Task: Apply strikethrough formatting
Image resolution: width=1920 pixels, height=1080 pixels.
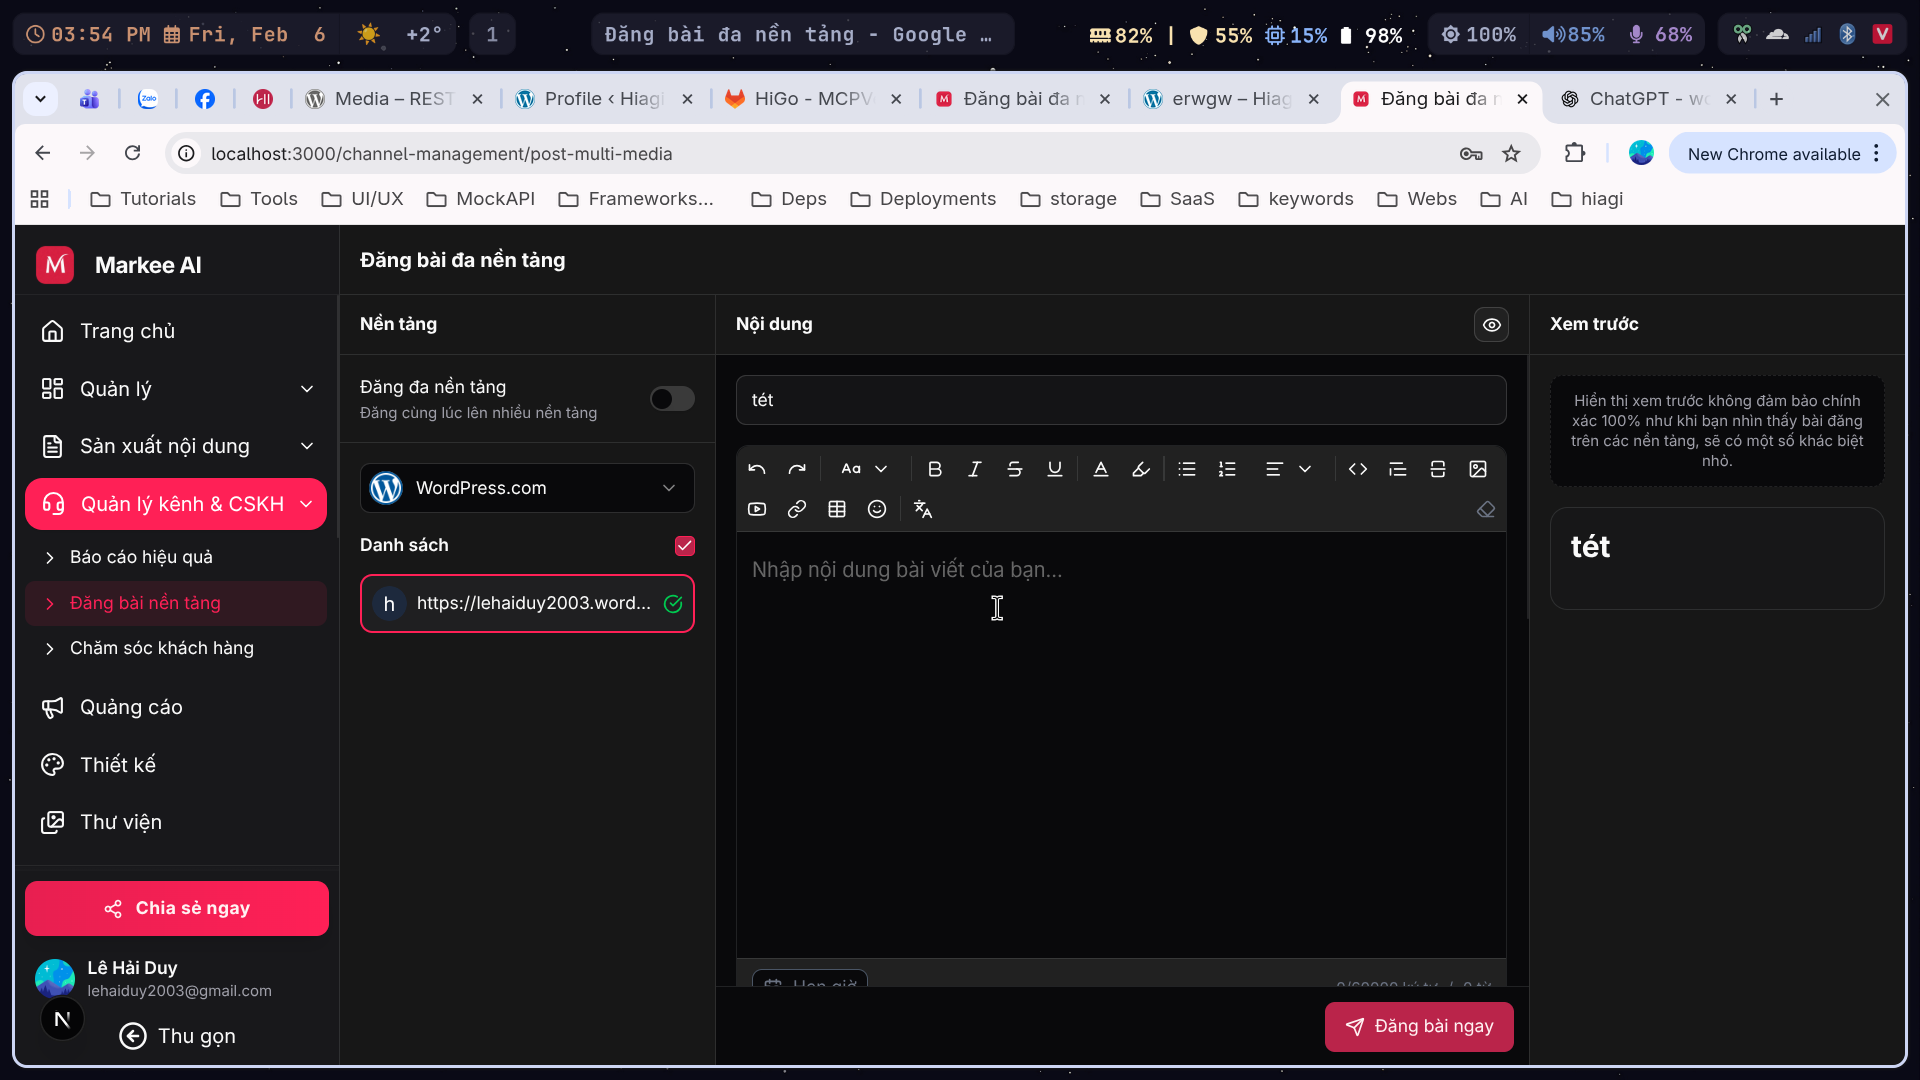Action: [x=1014, y=469]
